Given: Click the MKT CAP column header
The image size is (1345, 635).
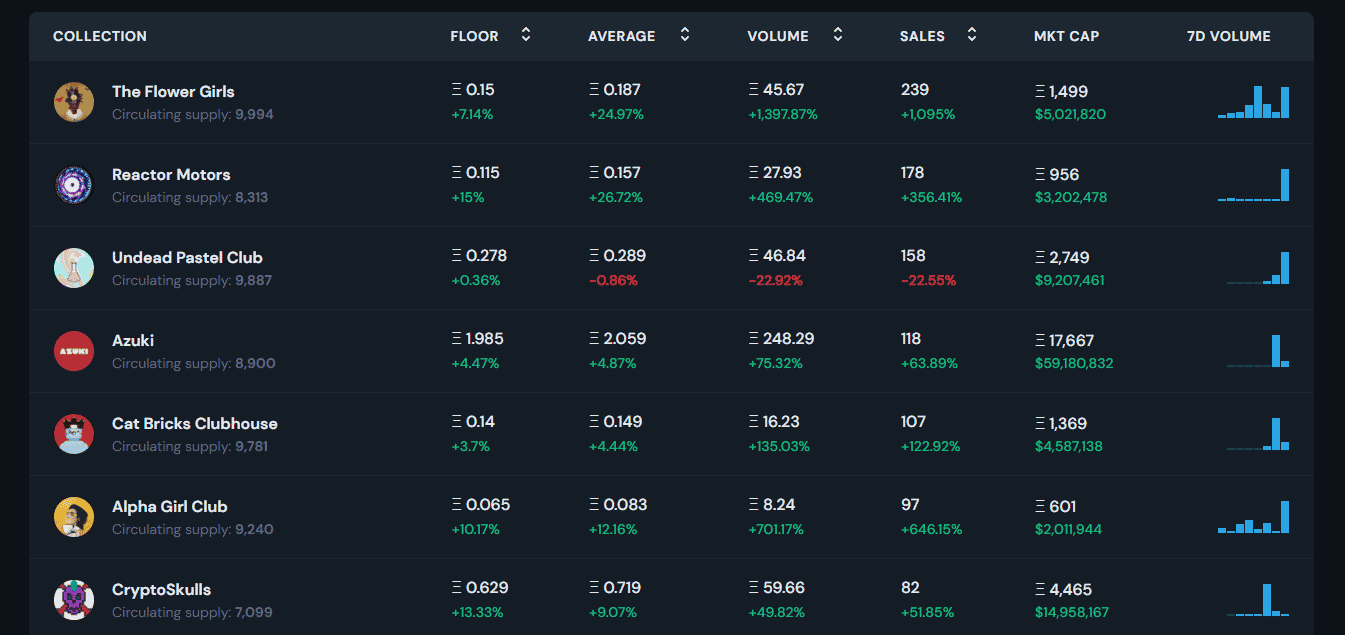Looking at the screenshot, I should pyautogui.click(x=1066, y=36).
